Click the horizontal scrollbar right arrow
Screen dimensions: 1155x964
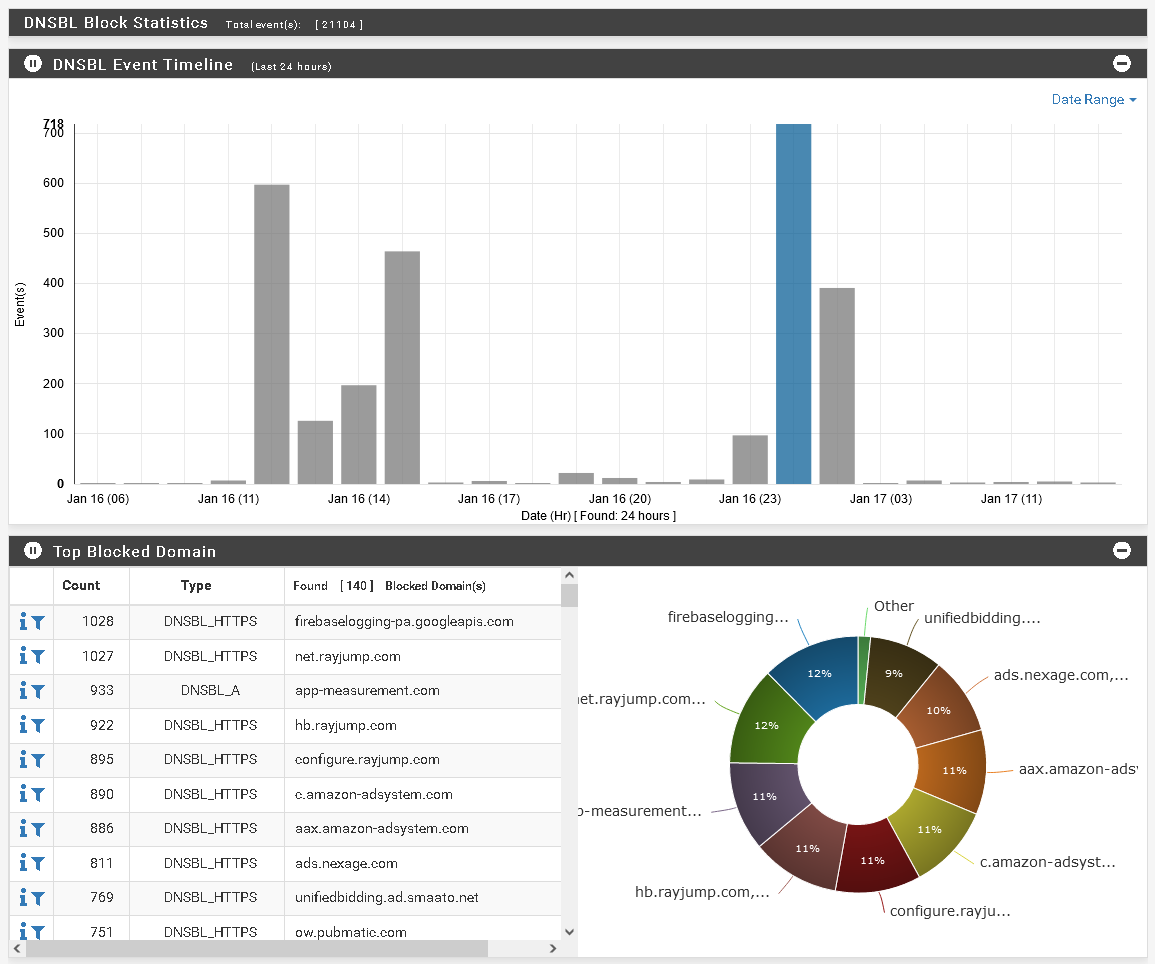point(553,949)
